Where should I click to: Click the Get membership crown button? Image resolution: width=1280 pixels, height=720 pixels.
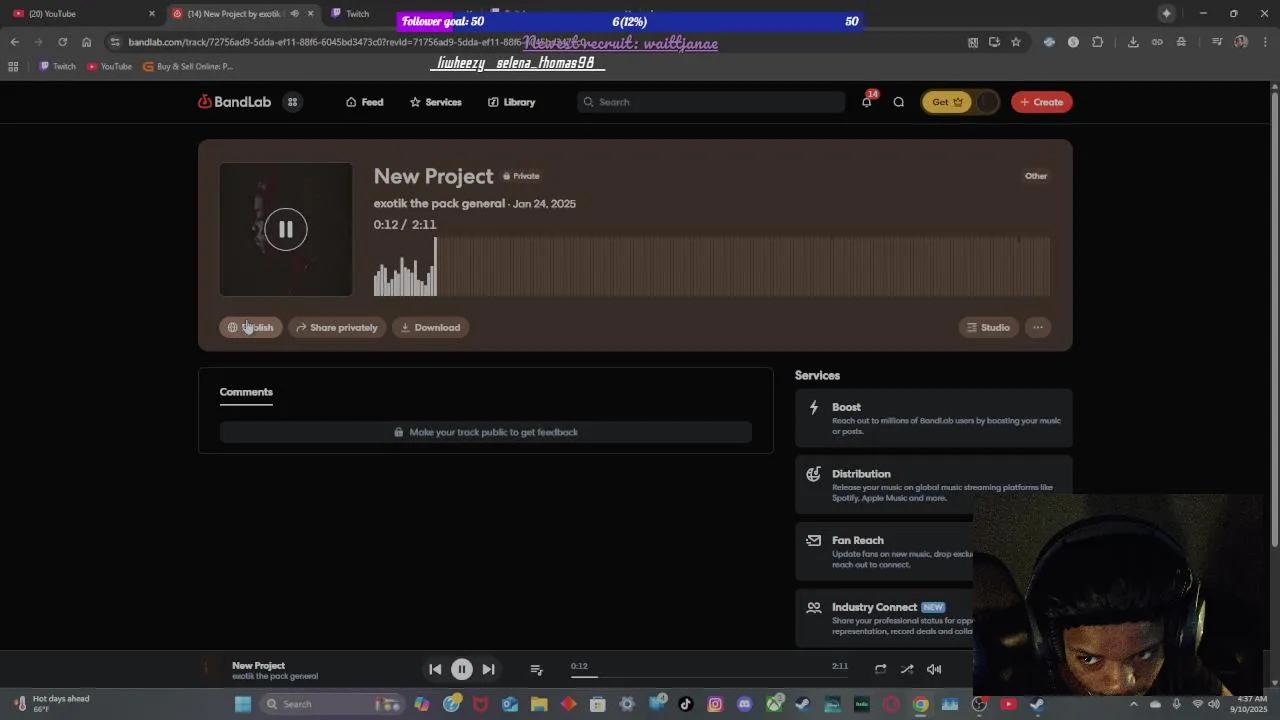click(946, 102)
